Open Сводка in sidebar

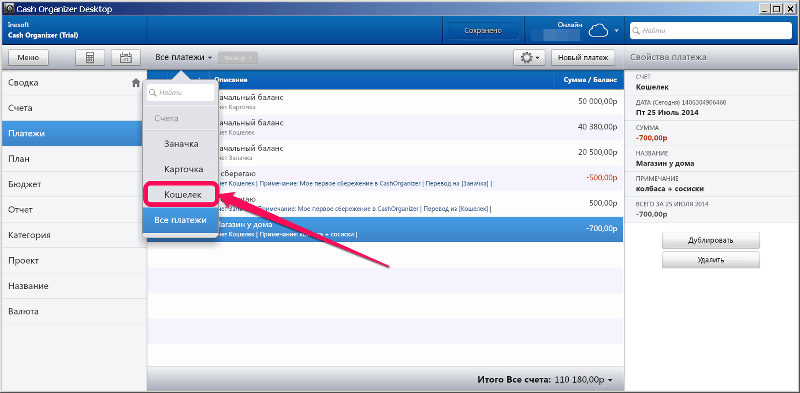pos(73,83)
